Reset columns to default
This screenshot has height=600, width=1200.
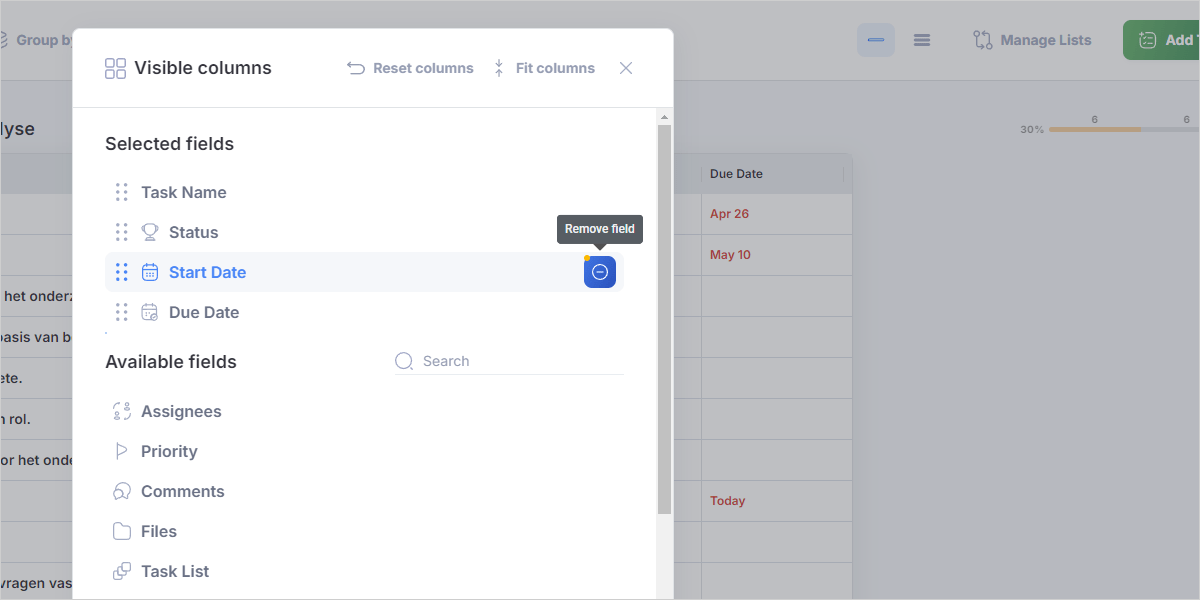coord(410,68)
